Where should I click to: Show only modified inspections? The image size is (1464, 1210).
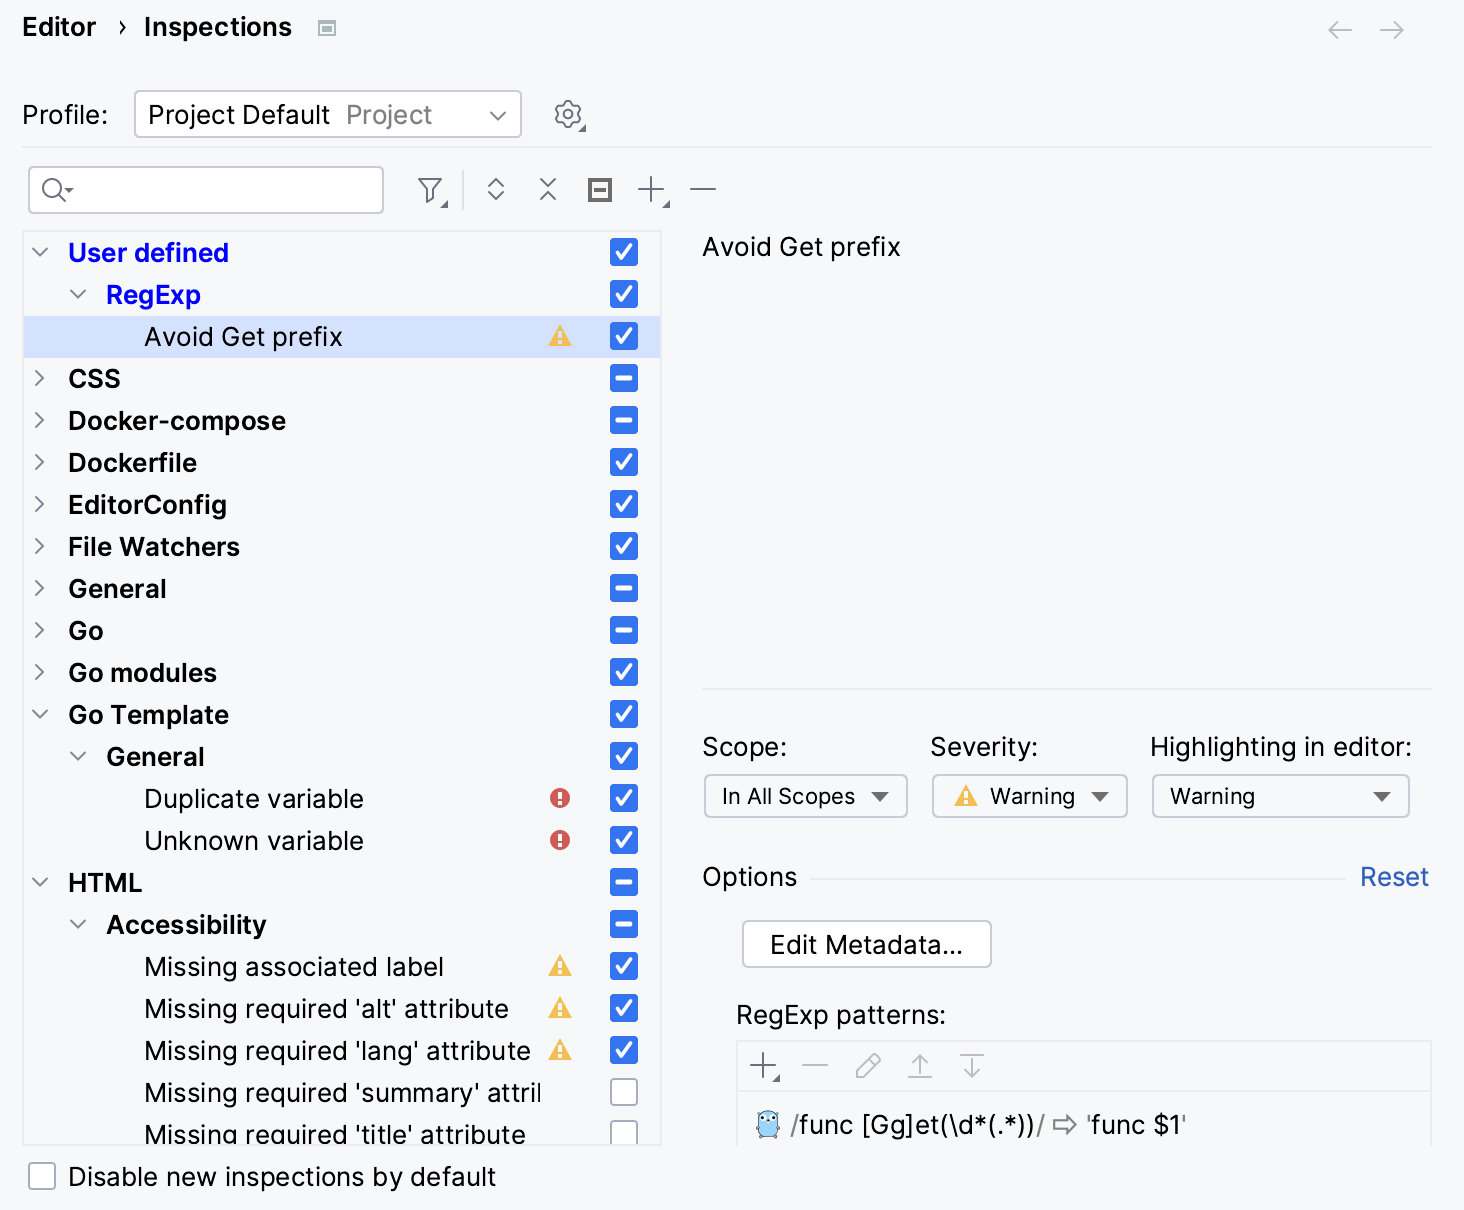pos(599,189)
